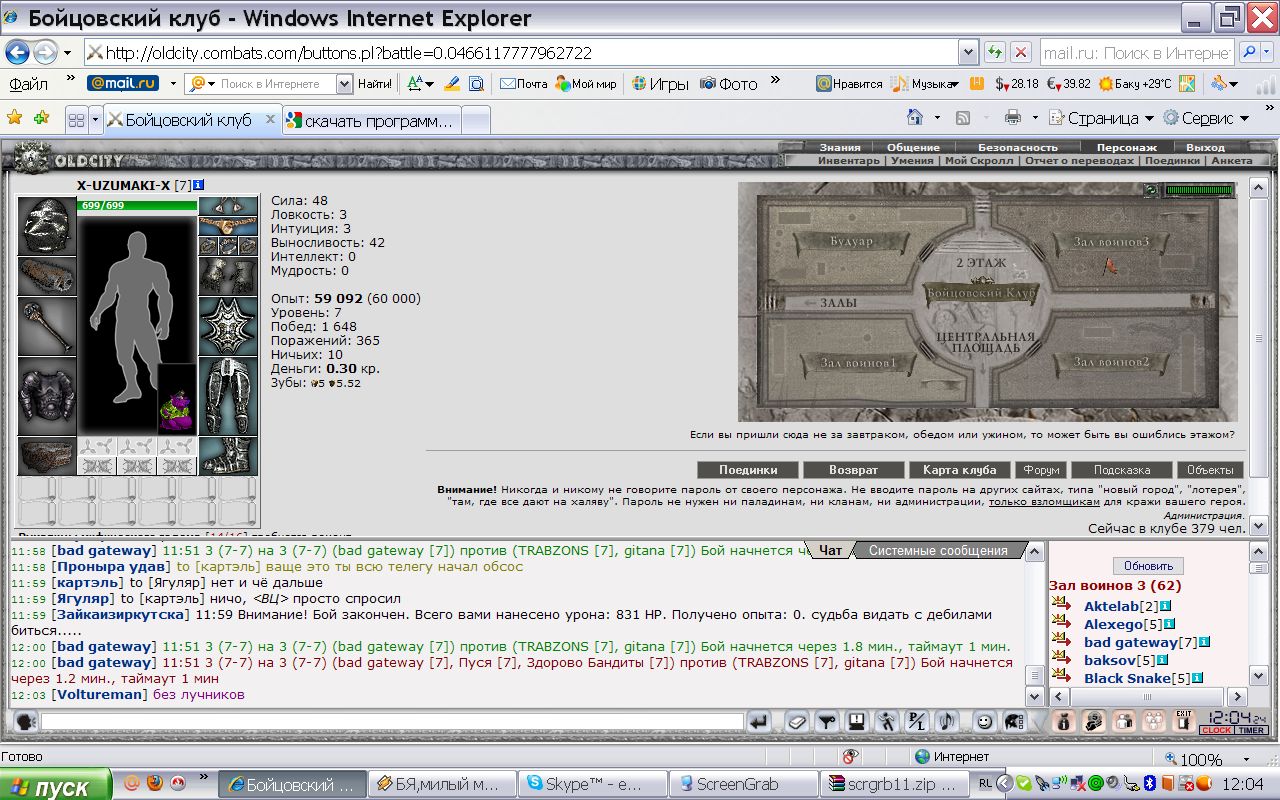1280x800 pixels.
Task: Open Skype from the Windows taskbar
Action: click(592, 784)
